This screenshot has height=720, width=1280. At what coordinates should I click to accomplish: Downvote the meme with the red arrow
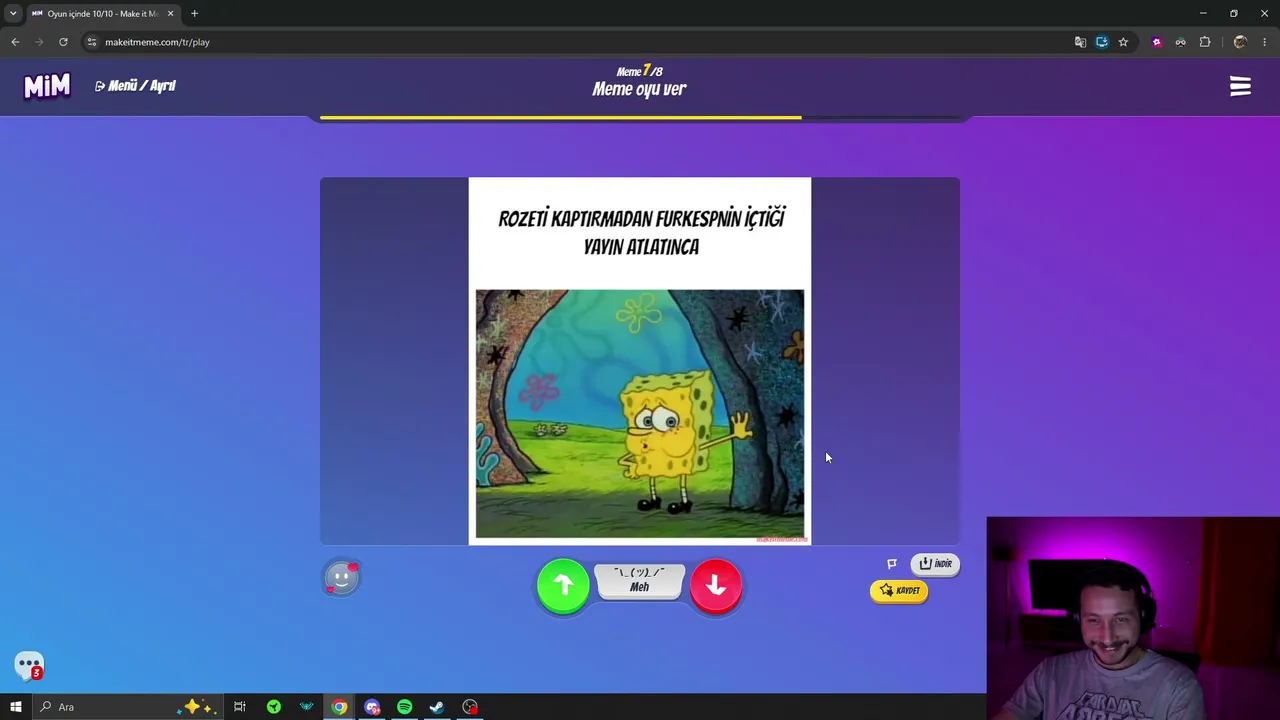[716, 585]
